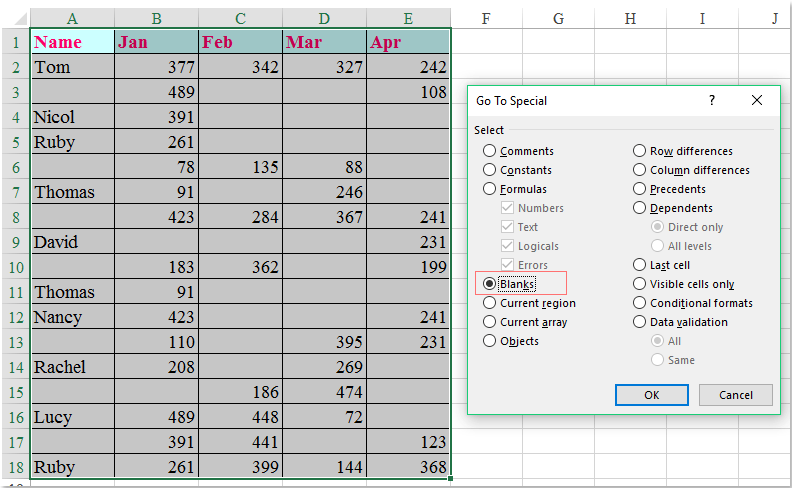Select the Last cell option
The width and height of the screenshot is (792, 488).
(x=640, y=265)
